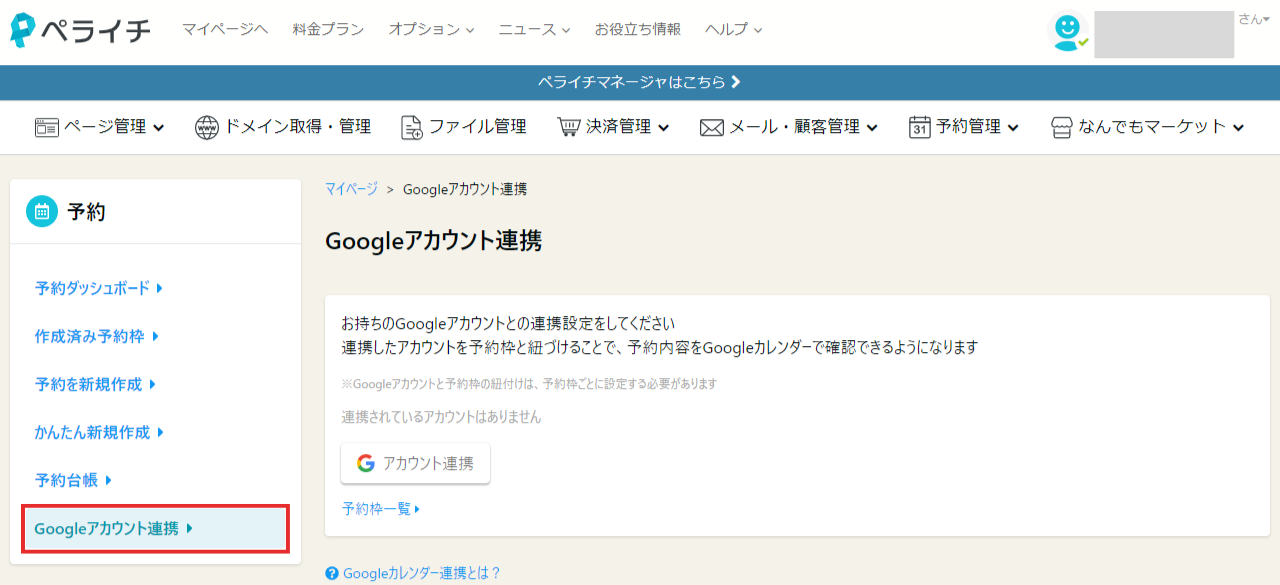
Task: Open the なんでもマーケット storefront icon
Action: click(1060, 127)
